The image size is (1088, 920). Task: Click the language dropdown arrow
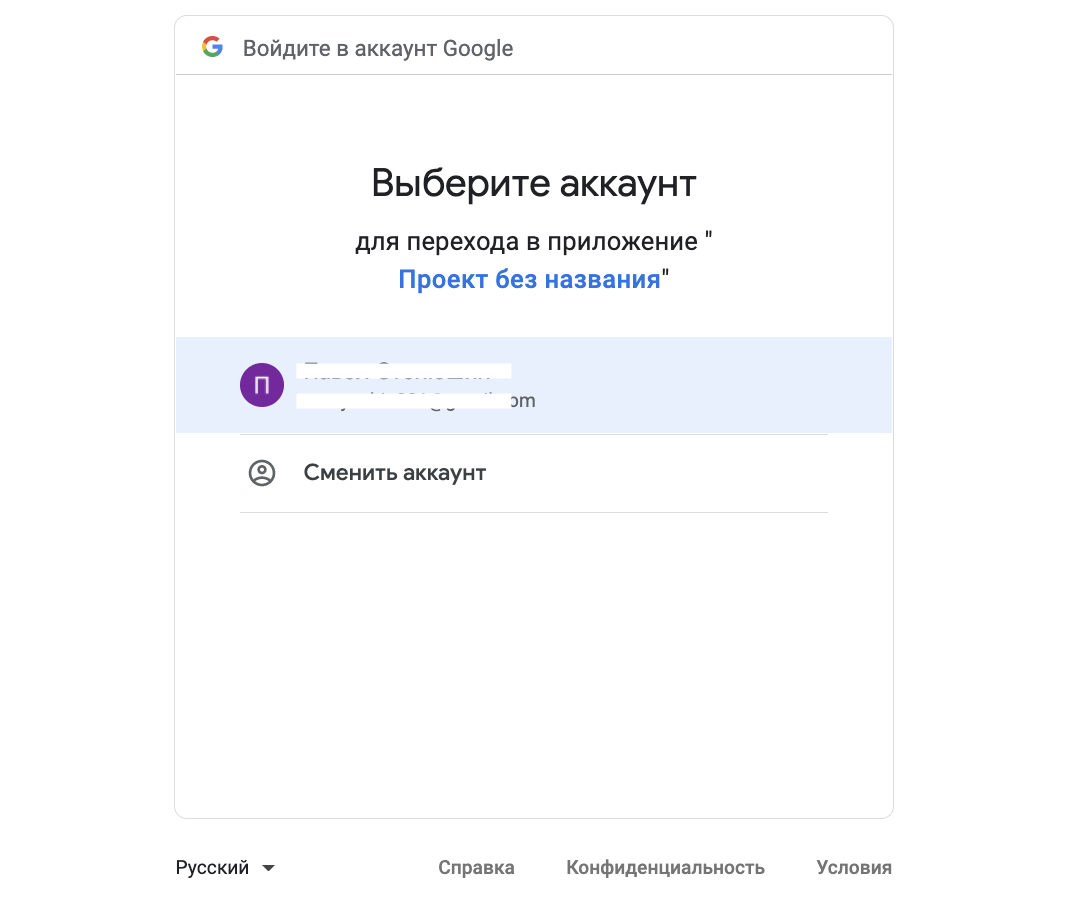tap(268, 868)
